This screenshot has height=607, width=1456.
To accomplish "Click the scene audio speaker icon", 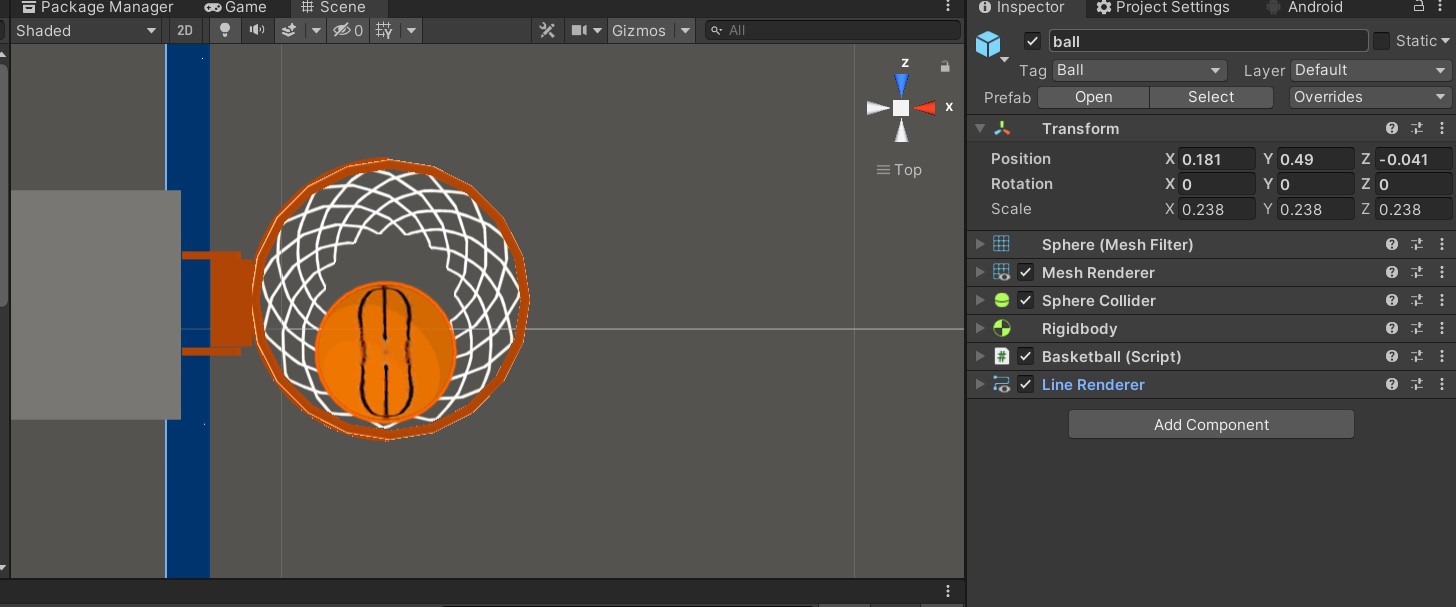I will (256, 30).
